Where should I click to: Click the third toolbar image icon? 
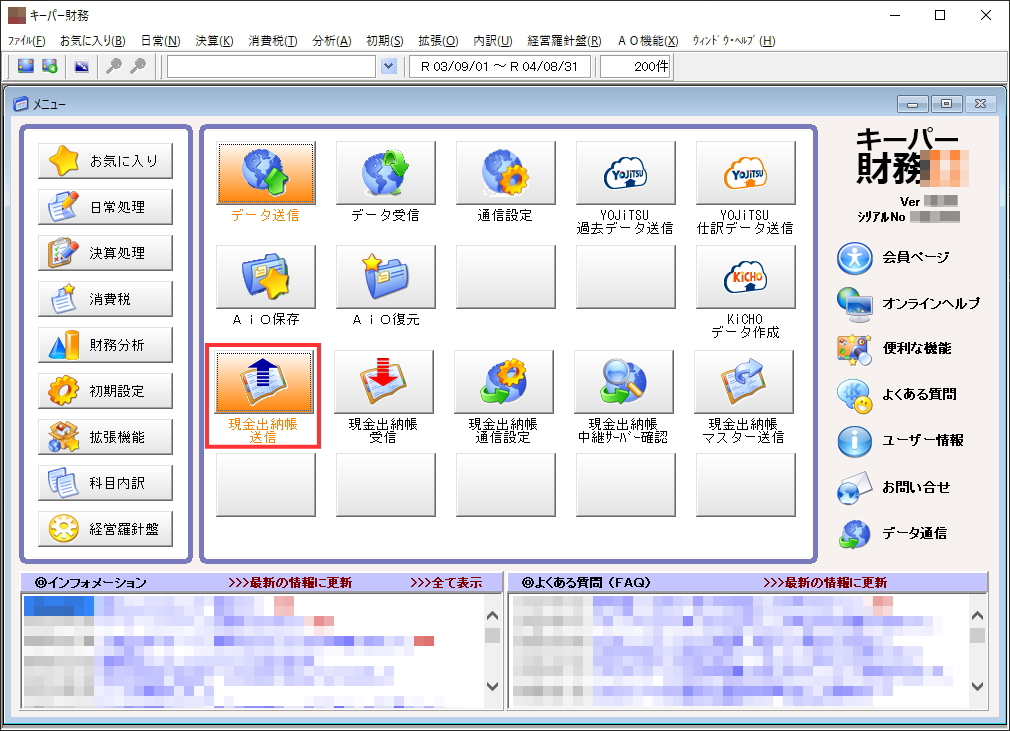[x=82, y=66]
